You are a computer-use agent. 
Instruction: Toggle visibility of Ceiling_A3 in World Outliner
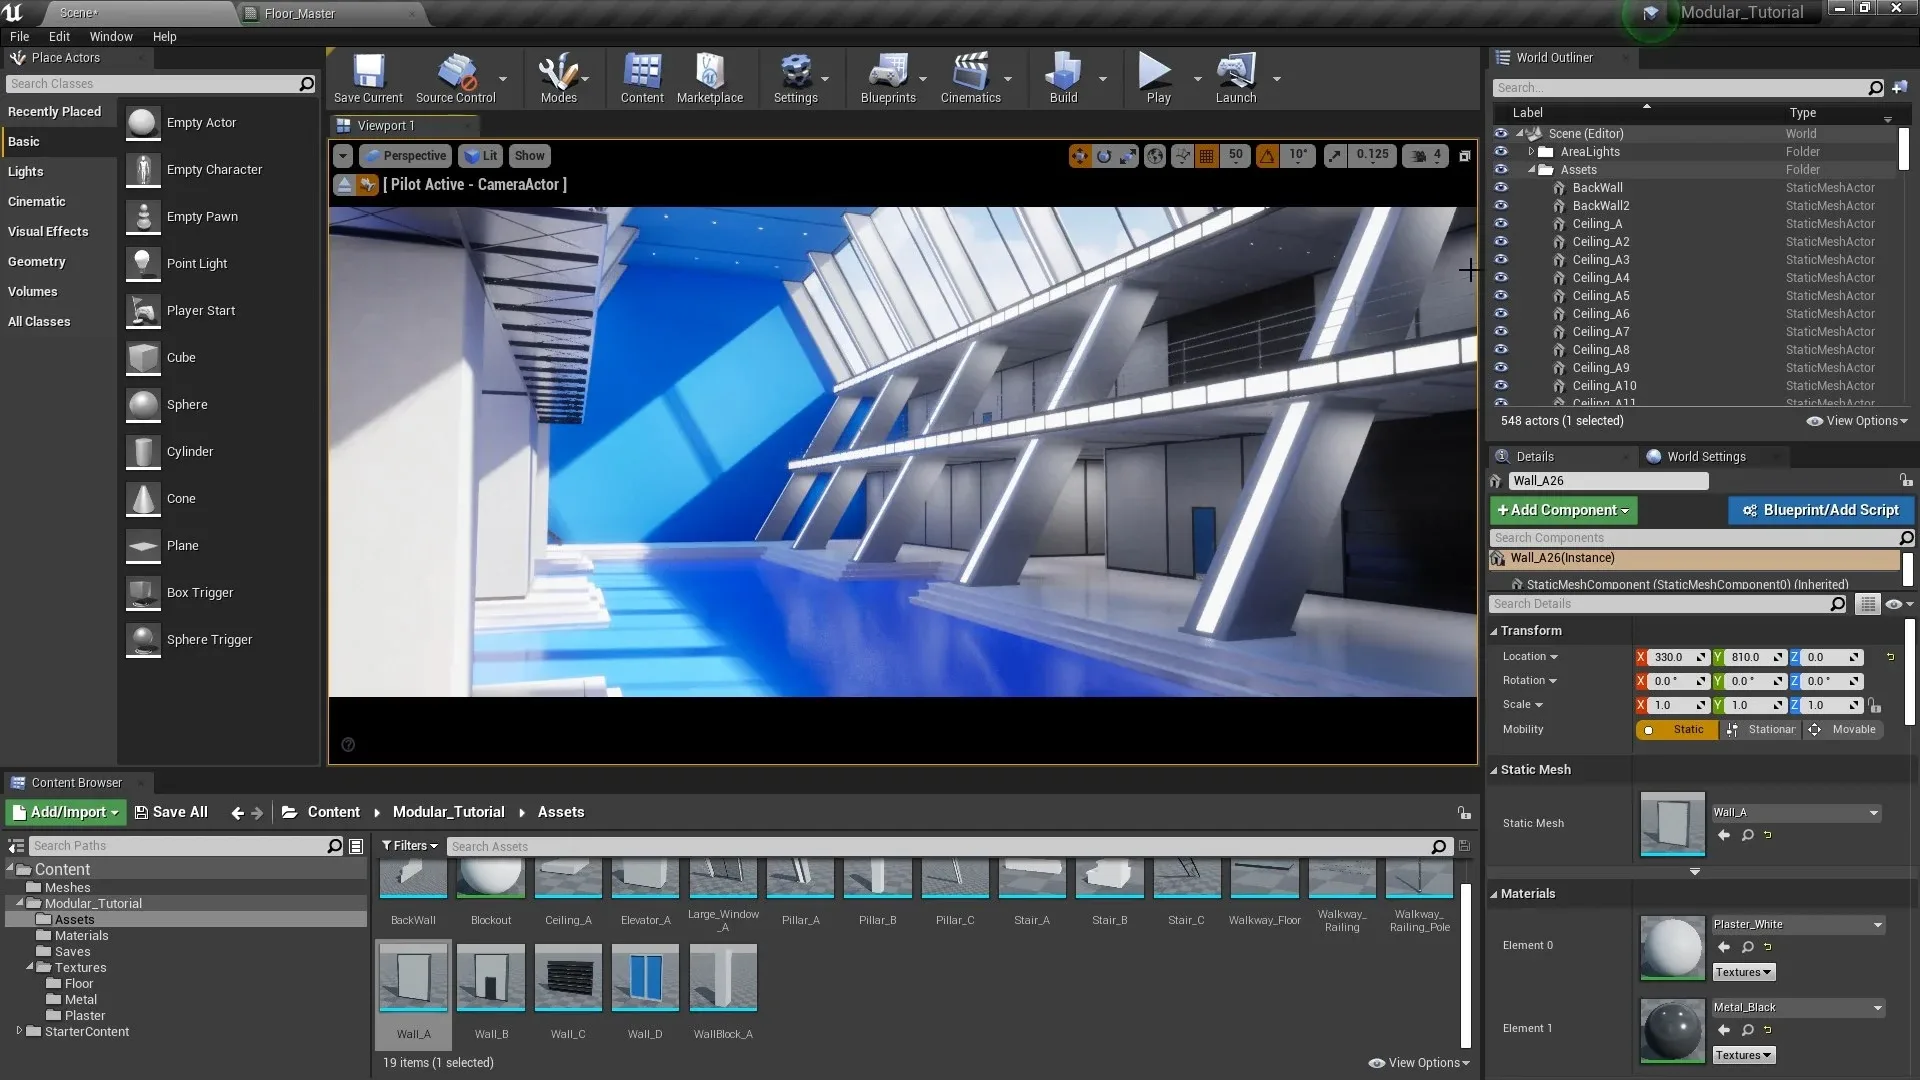[x=1501, y=260]
